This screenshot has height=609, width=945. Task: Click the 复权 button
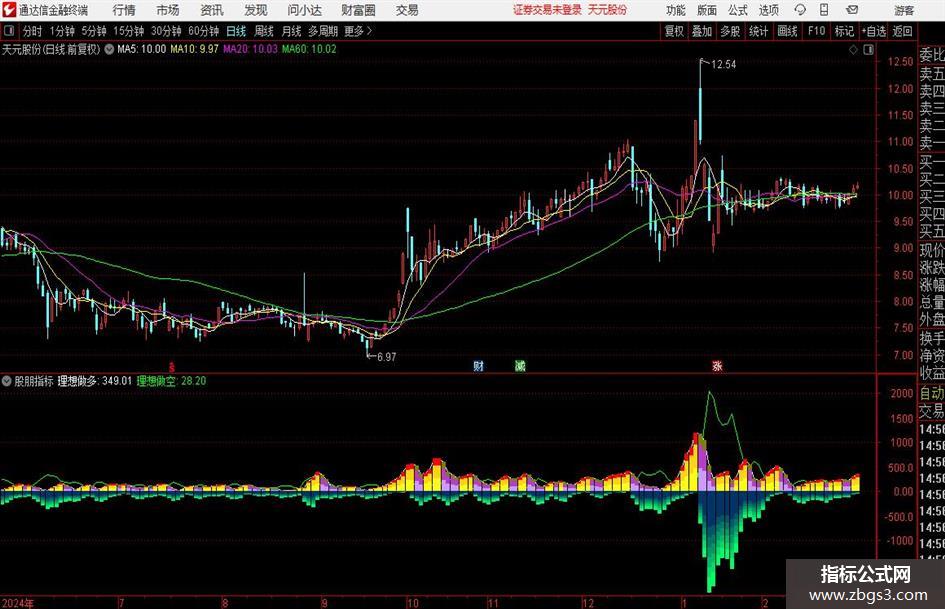coord(674,31)
